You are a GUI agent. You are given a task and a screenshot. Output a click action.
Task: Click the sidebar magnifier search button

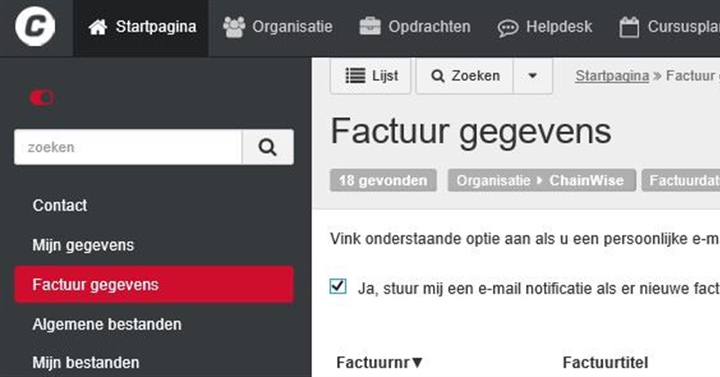(268, 147)
